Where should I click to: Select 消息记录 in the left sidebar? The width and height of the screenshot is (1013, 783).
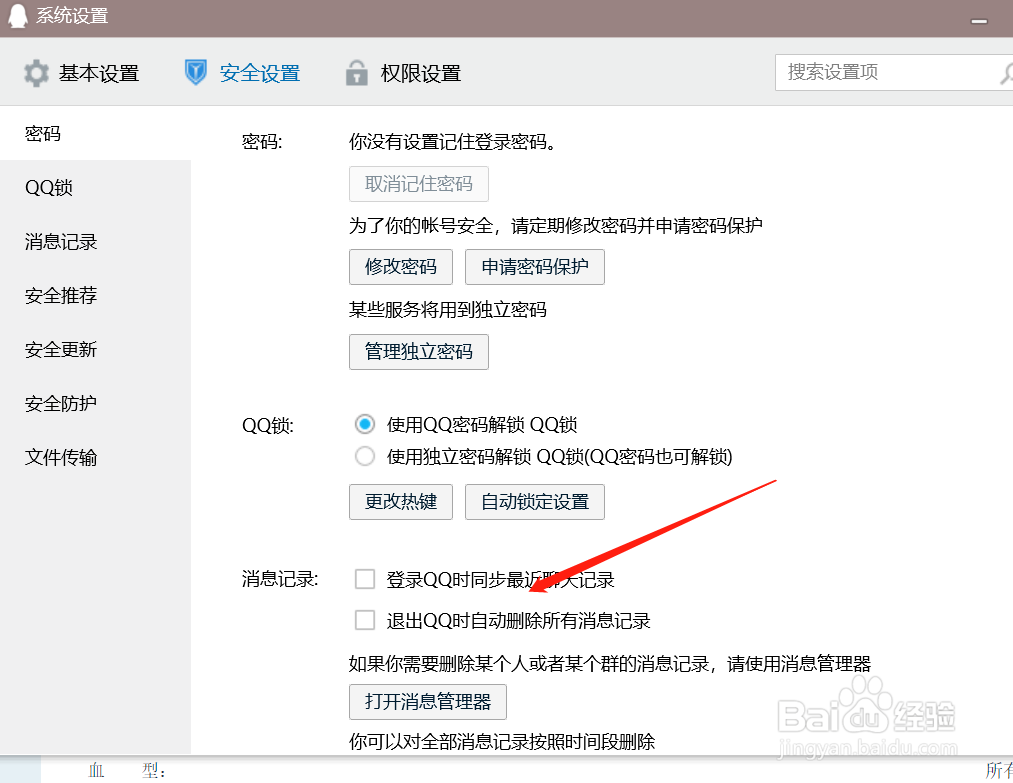click(x=95, y=242)
